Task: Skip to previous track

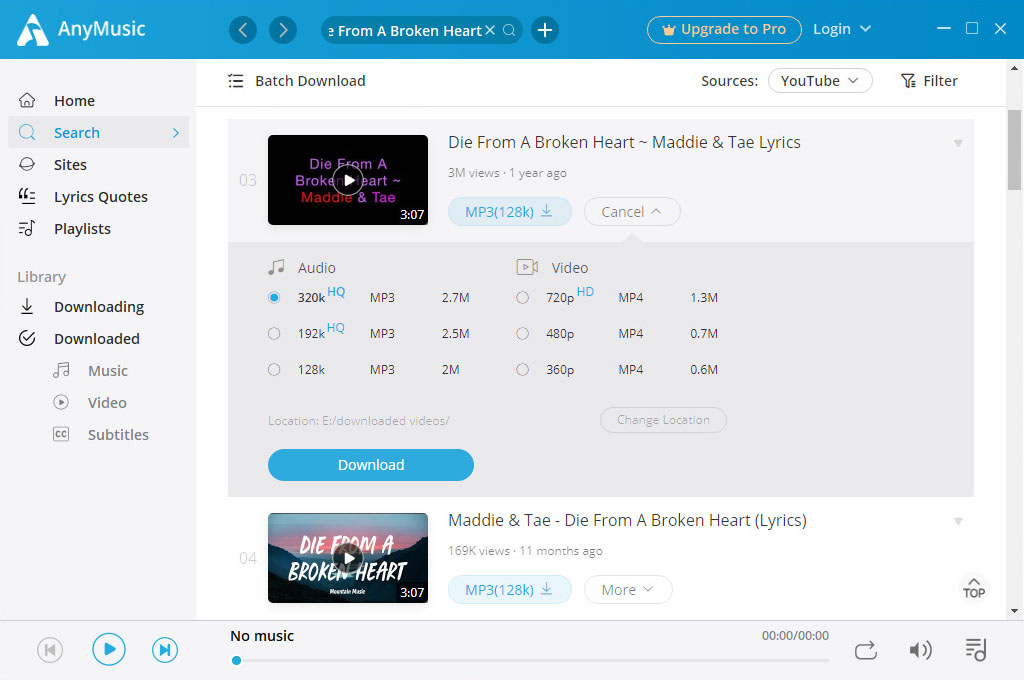Action: 50,650
